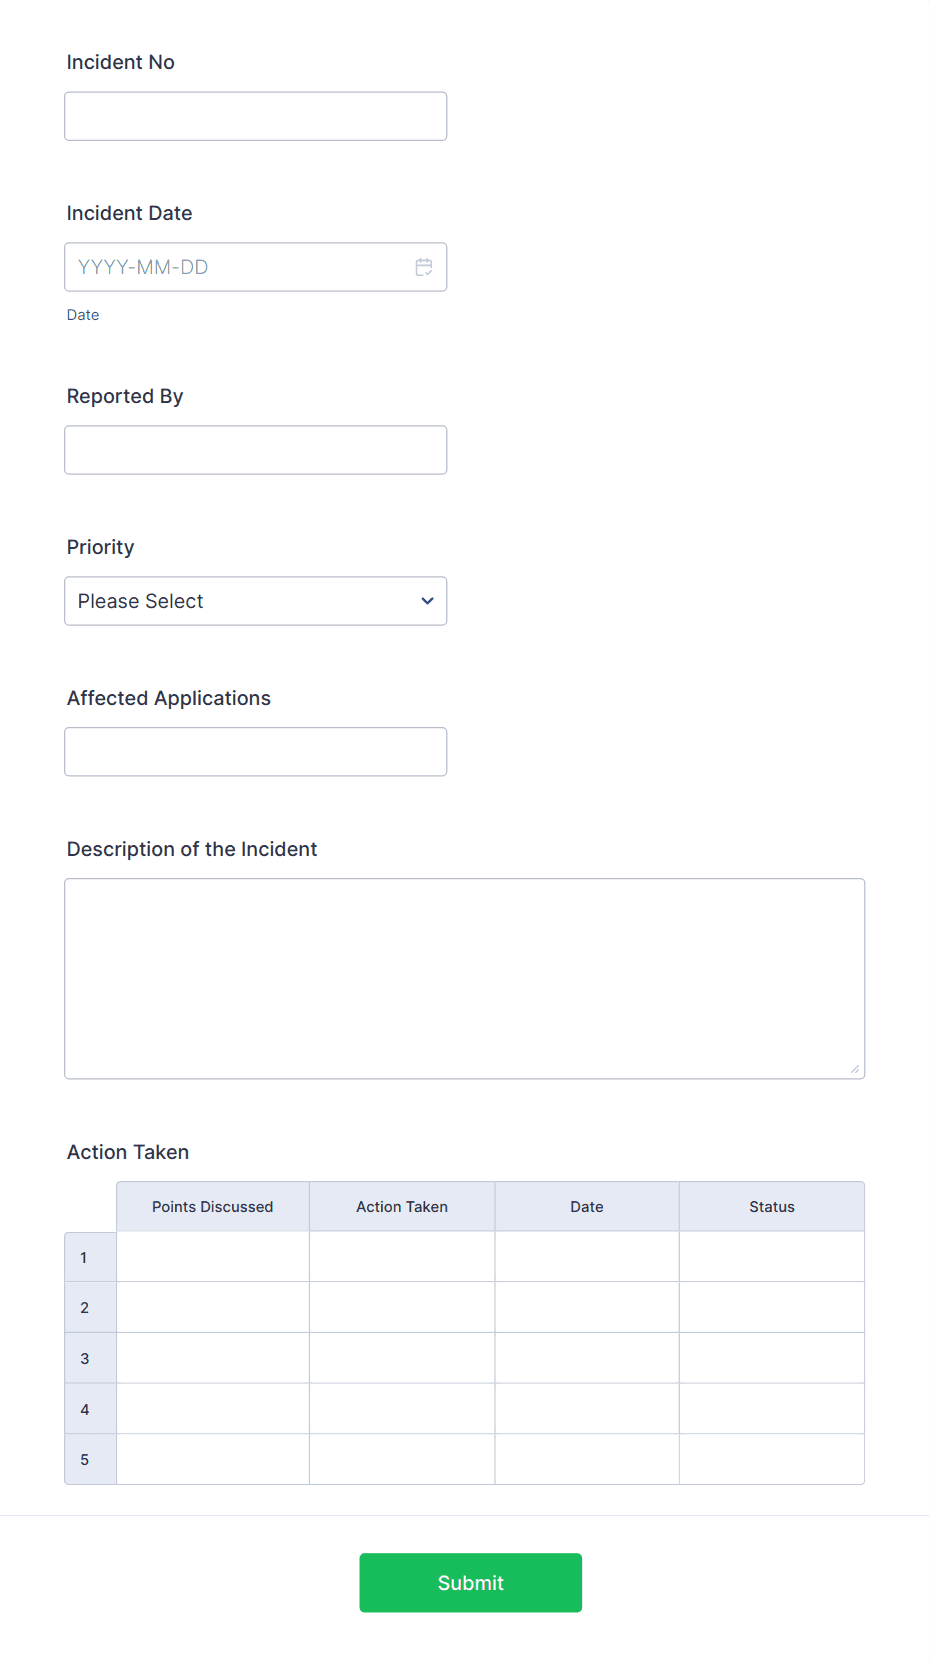Select the Reported By text box
930x1662 pixels.
255,449
